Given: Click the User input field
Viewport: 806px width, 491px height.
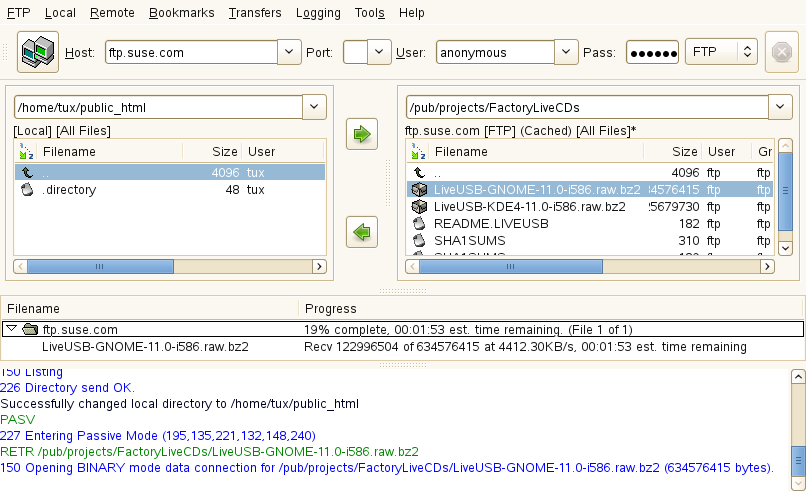Looking at the screenshot, I should [495, 52].
